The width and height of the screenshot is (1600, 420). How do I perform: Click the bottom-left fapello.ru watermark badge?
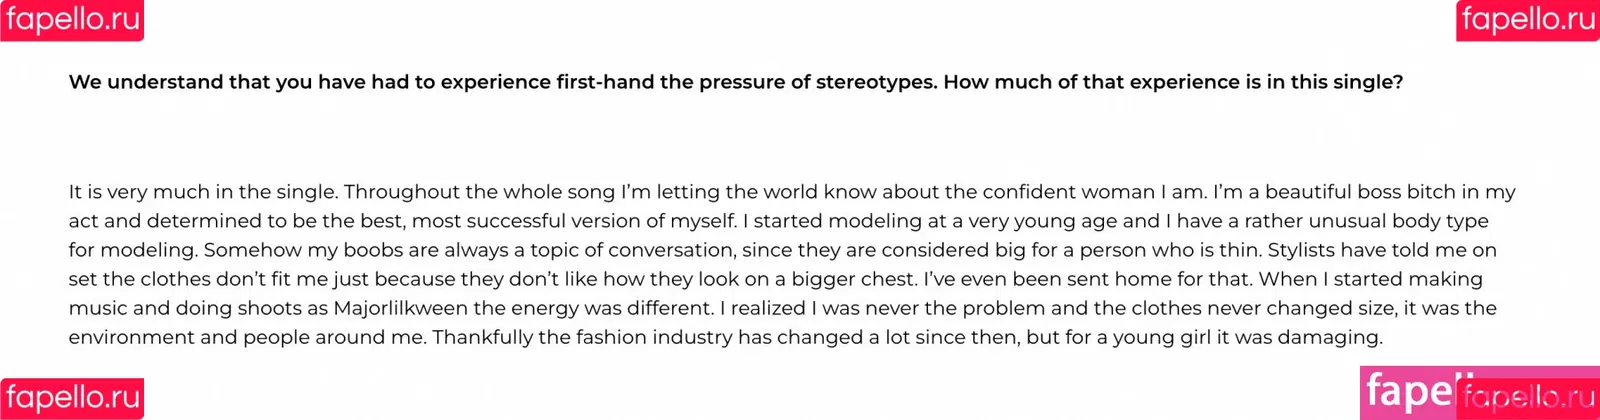coord(72,398)
